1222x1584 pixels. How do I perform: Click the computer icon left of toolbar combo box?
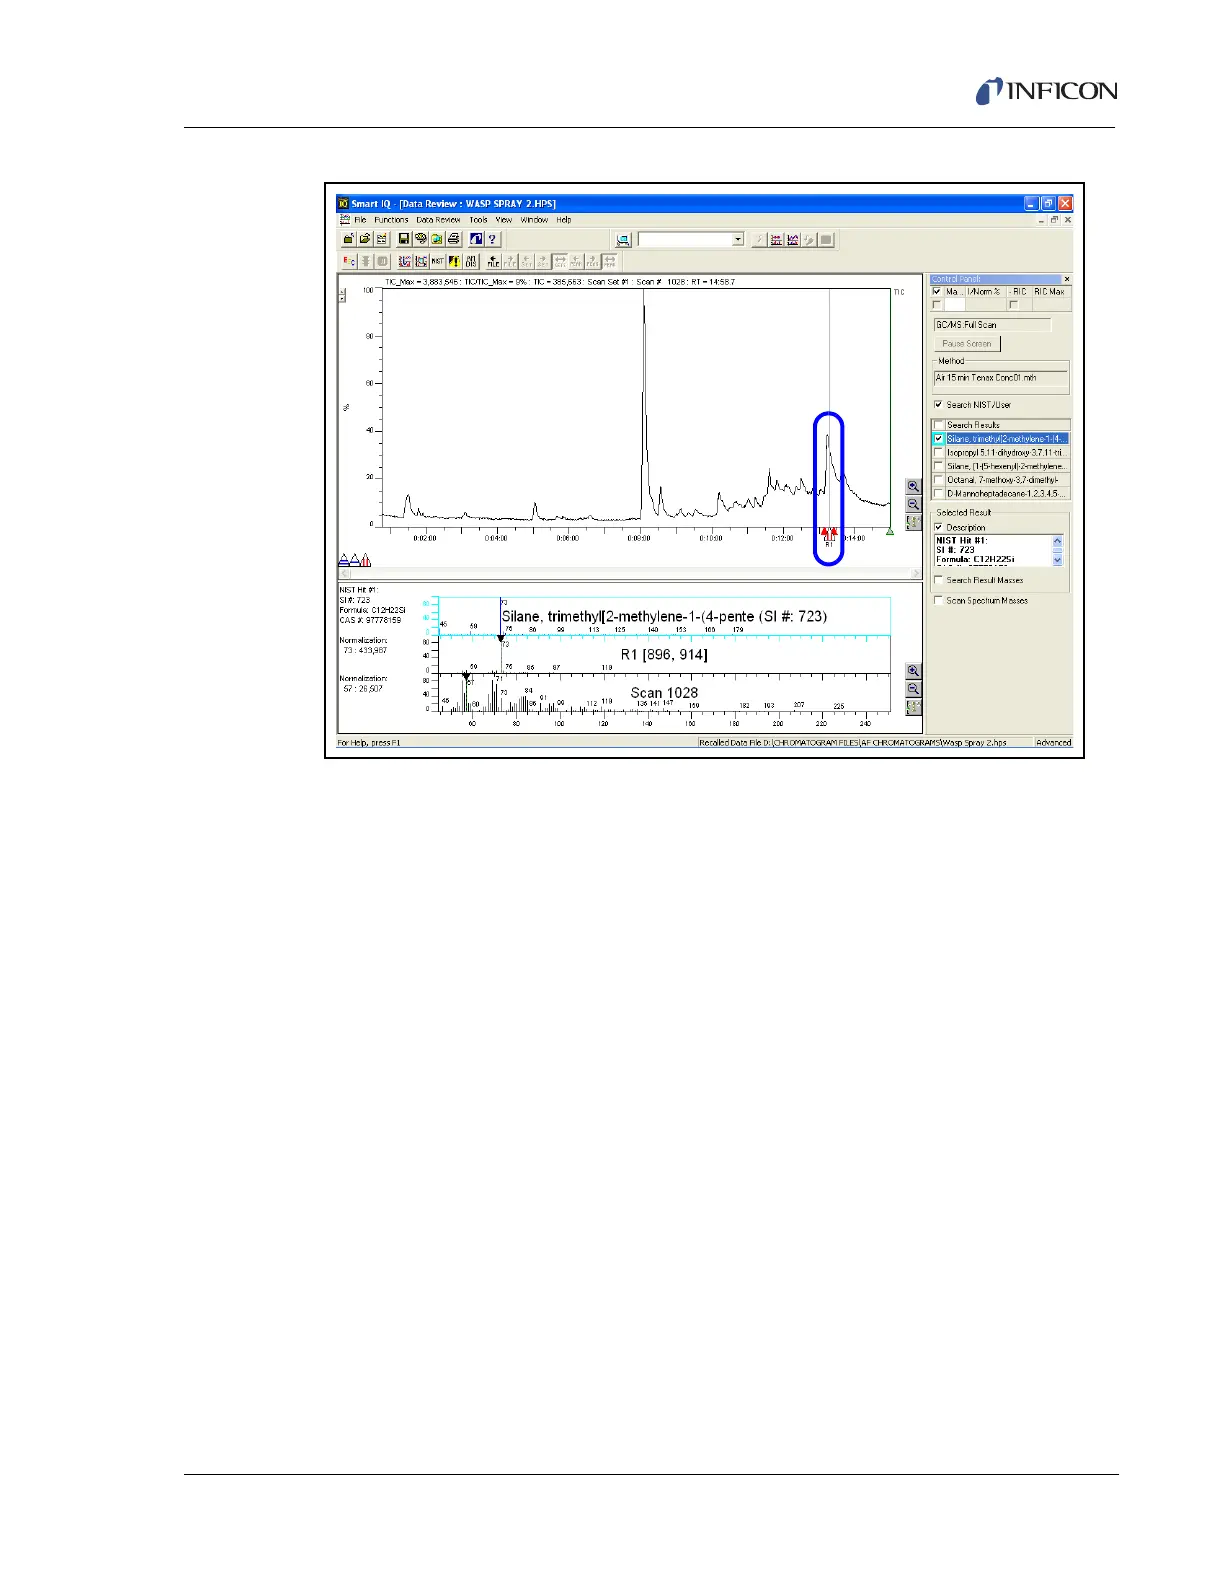(623, 240)
